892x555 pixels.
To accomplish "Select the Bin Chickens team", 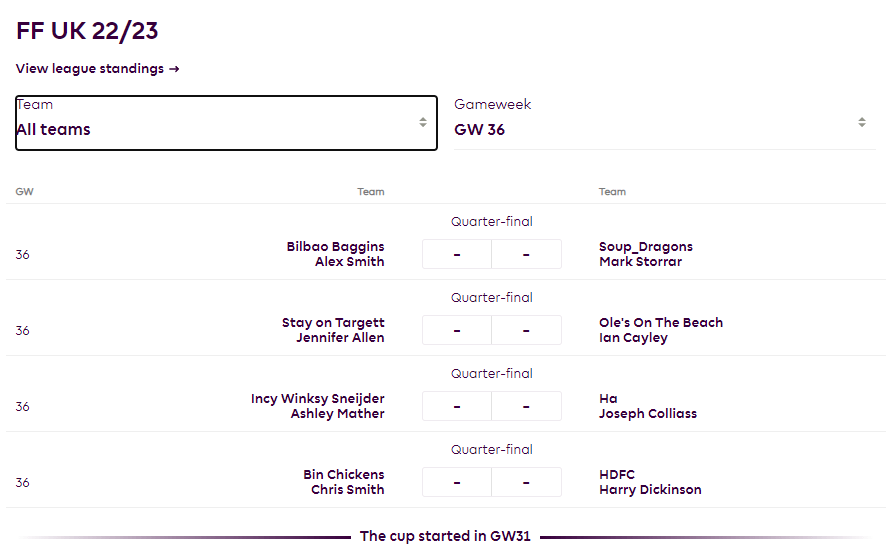I will 343,474.
